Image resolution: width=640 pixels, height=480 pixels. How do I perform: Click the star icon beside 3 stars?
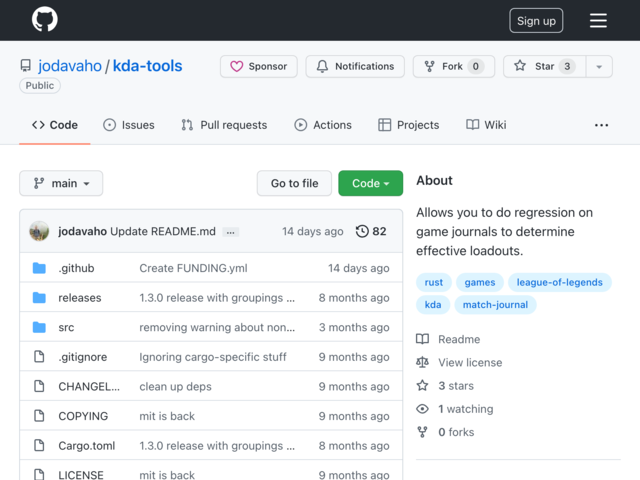coord(422,386)
